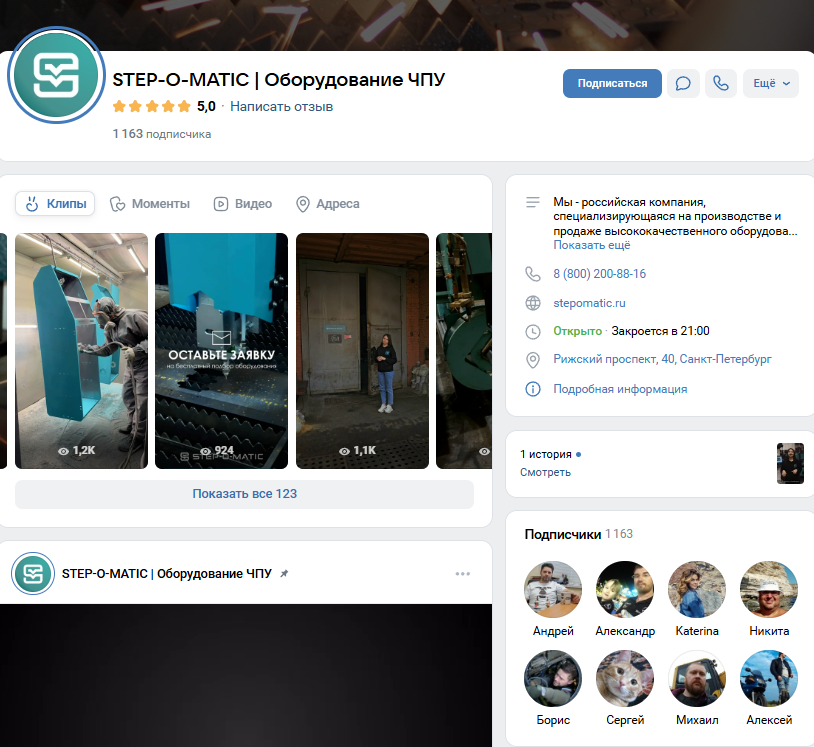The height and width of the screenshot is (747, 814).
Task: Click the globe icon next to stepomatic.ru
Action: click(531, 302)
